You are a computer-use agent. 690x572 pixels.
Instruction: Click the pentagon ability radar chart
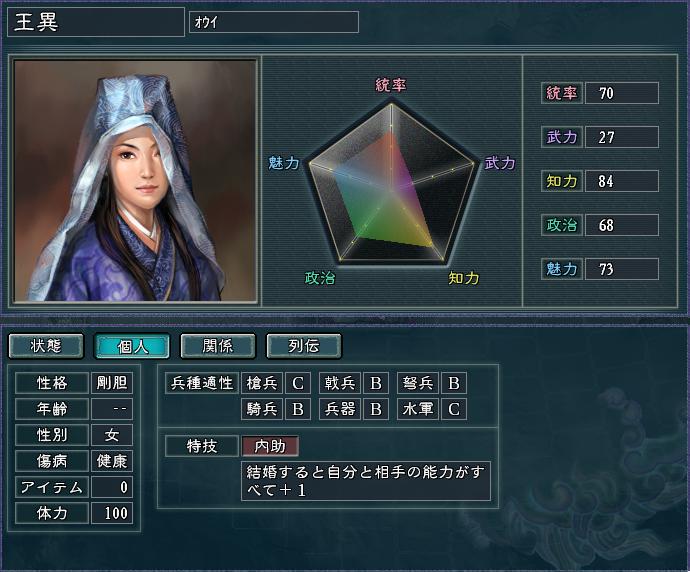click(x=391, y=182)
